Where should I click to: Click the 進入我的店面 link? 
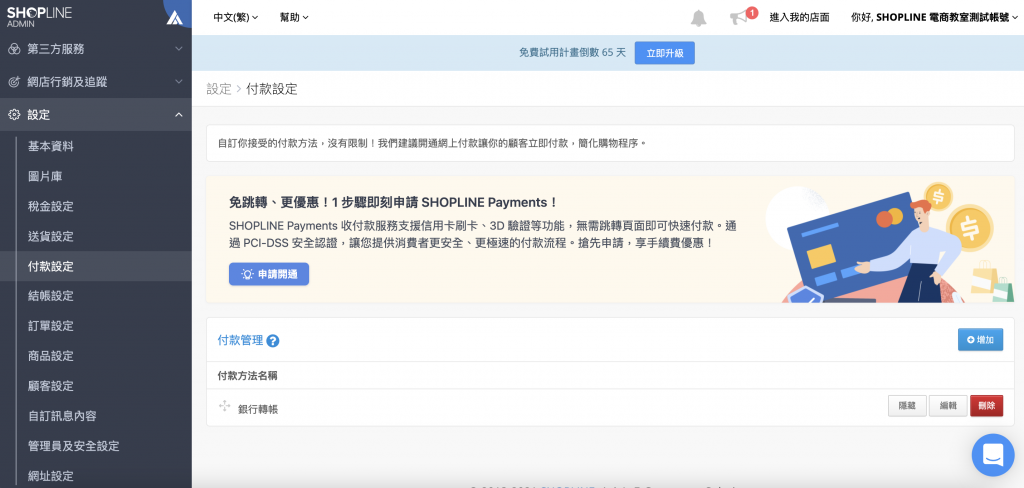click(x=799, y=18)
